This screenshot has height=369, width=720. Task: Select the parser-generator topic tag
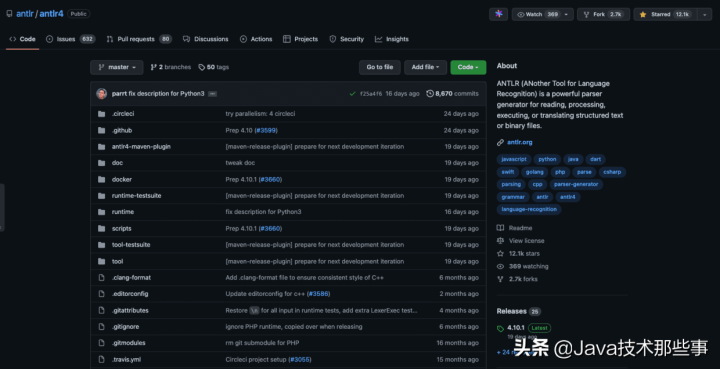tap(576, 184)
